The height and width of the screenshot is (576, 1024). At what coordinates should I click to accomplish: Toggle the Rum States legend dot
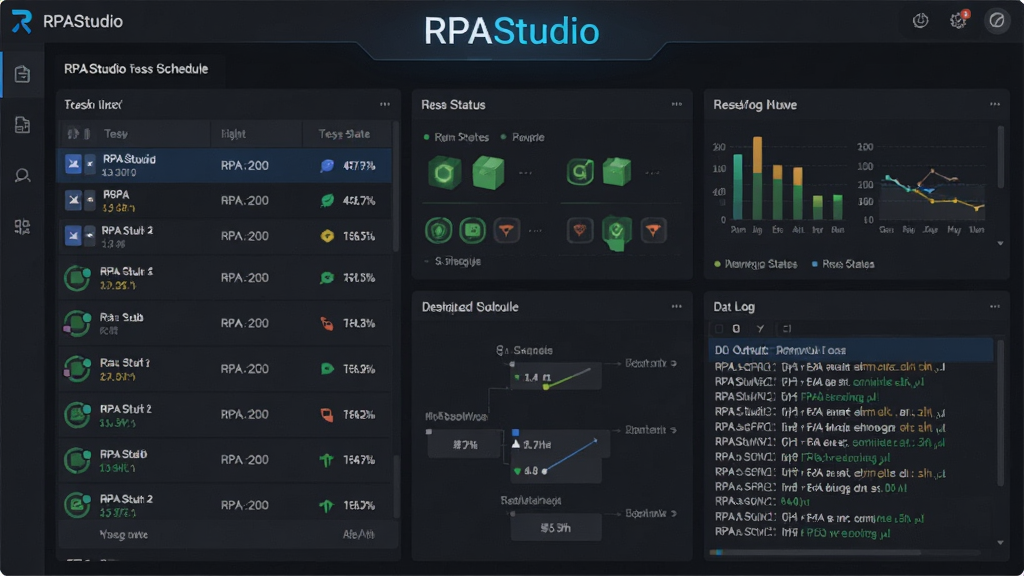tap(426, 137)
